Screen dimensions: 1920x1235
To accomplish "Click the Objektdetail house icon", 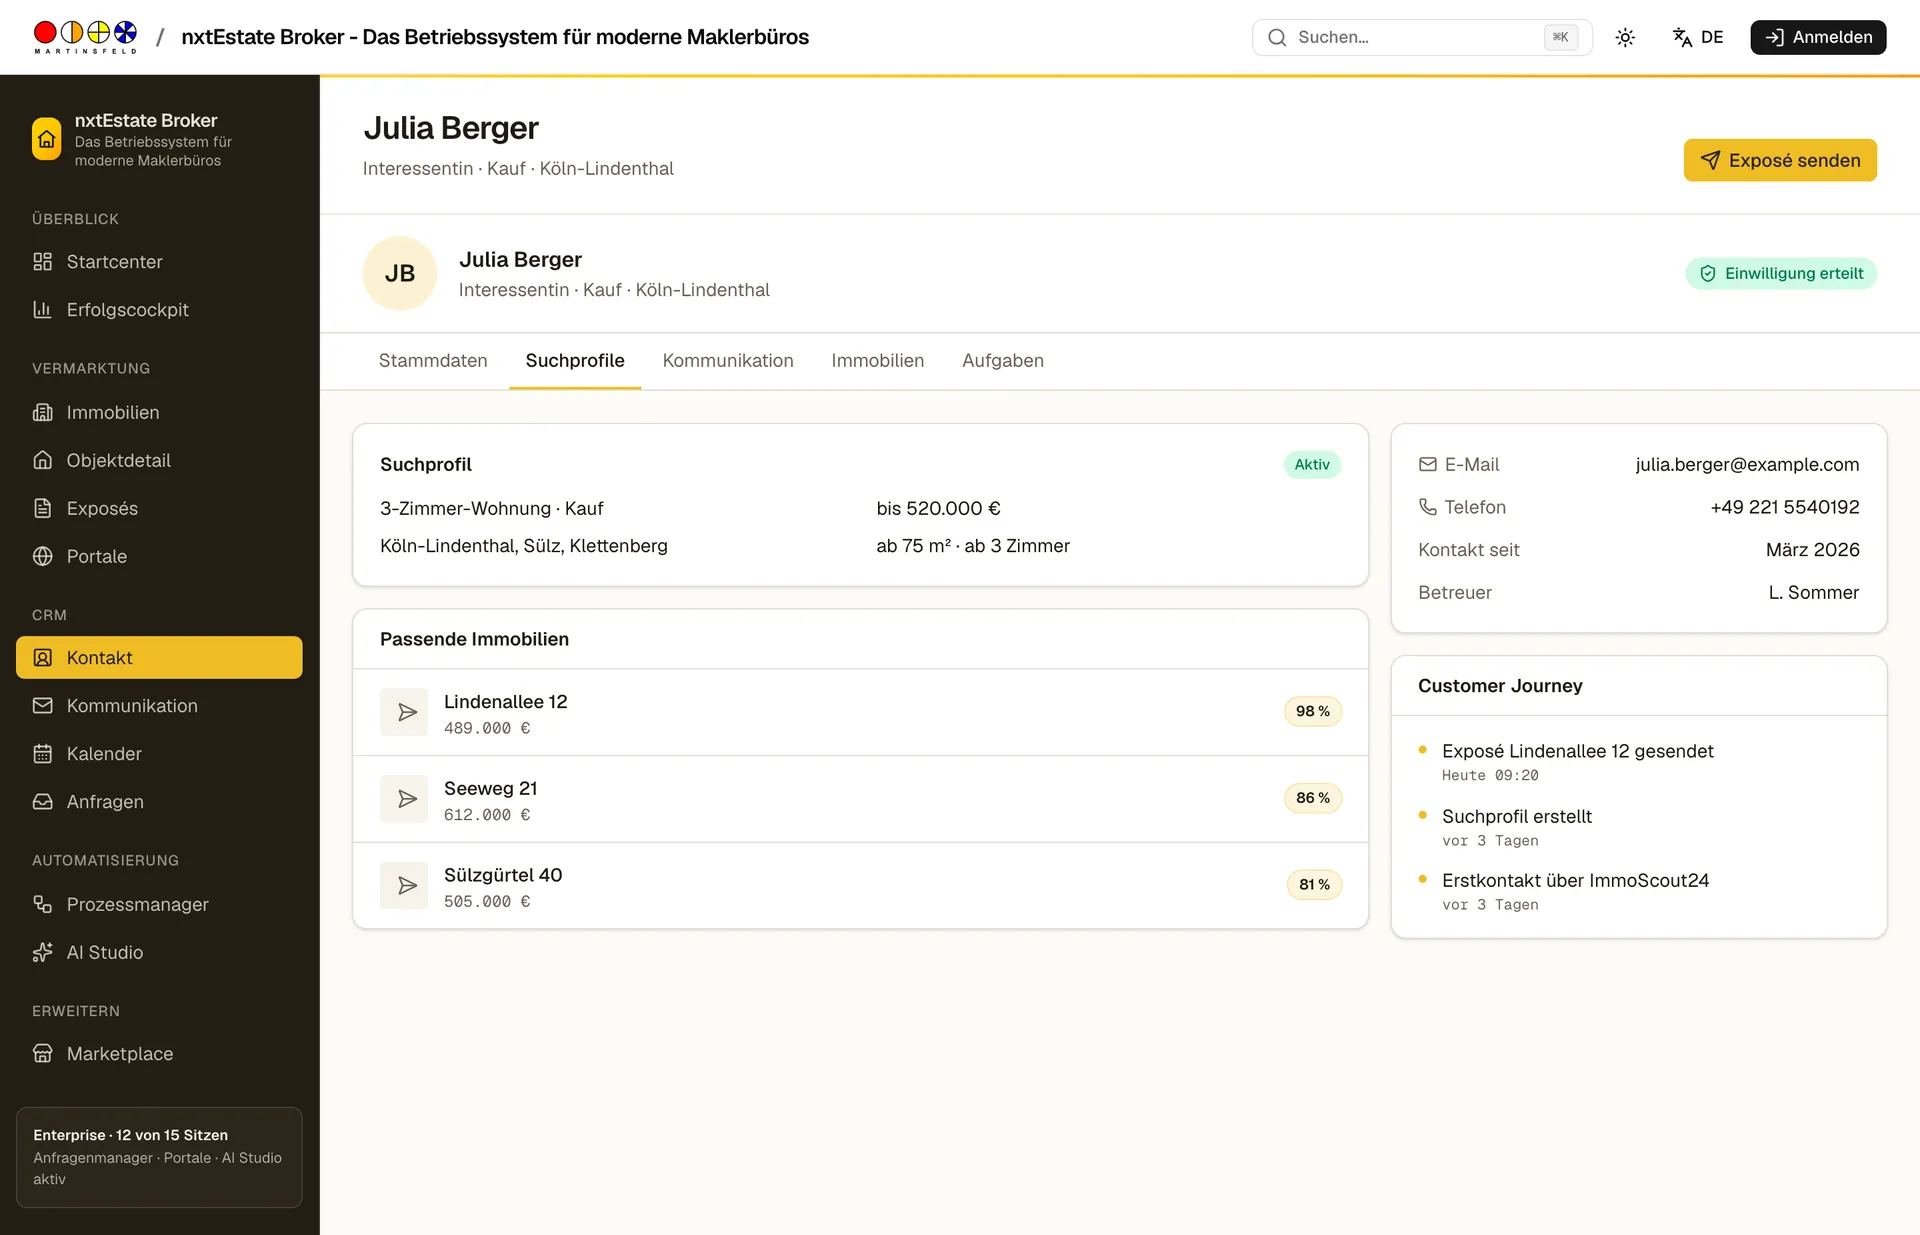I will coord(43,460).
